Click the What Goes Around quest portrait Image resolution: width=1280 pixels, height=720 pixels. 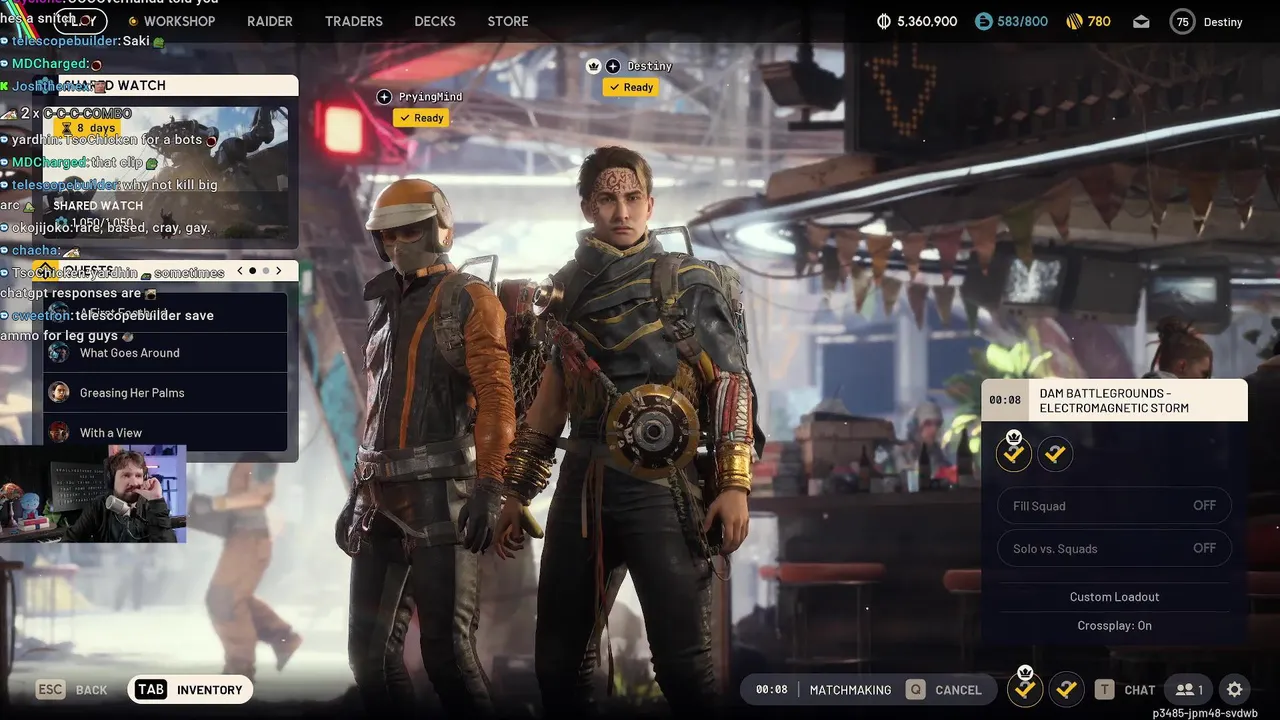59,352
